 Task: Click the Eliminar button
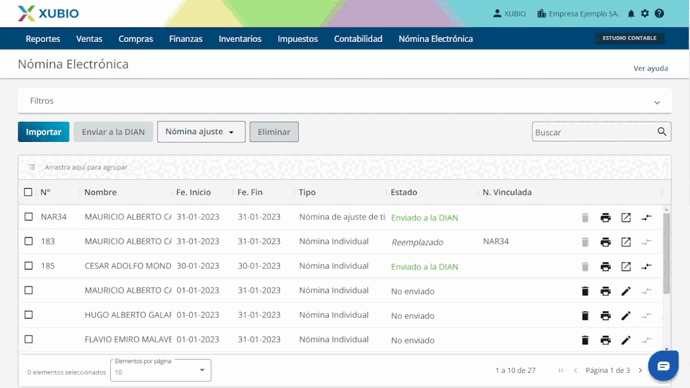[x=274, y=132]
